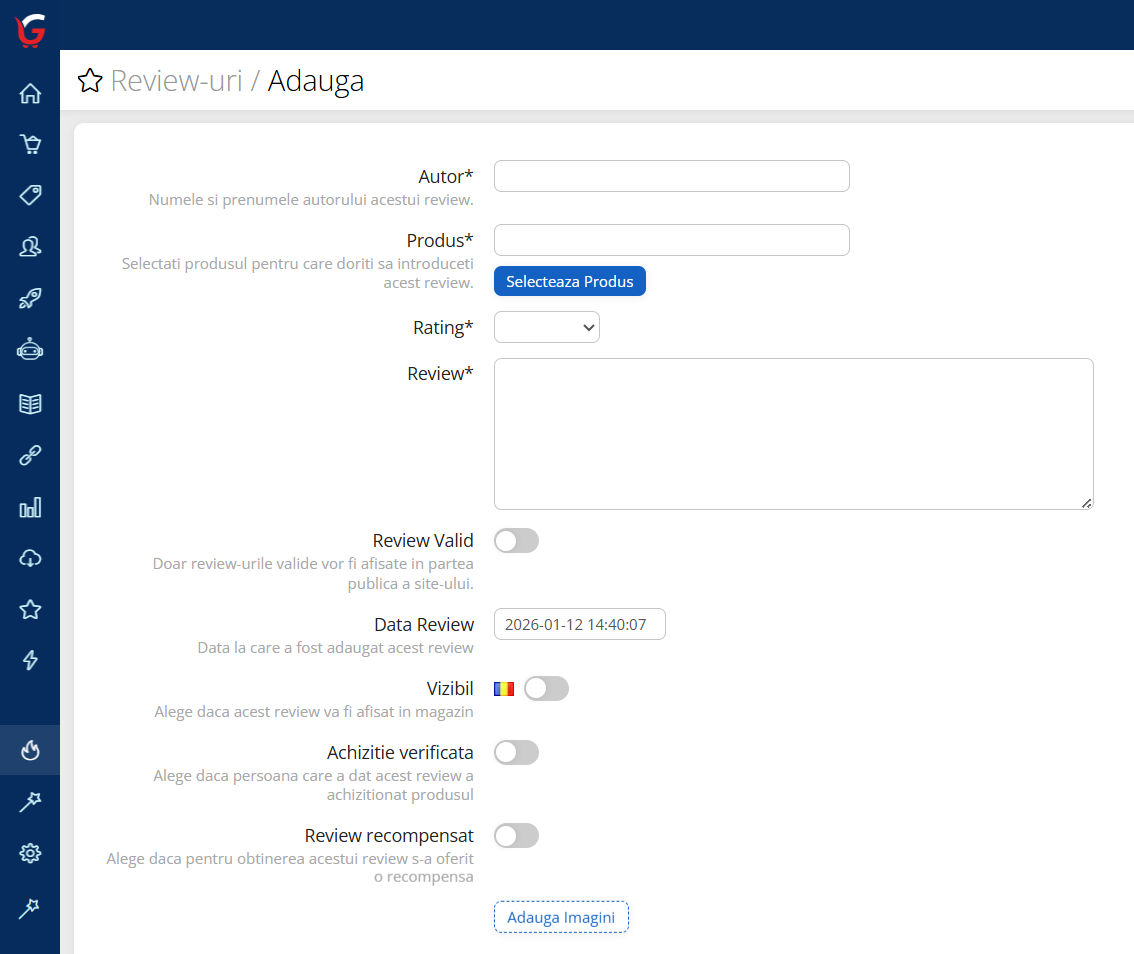Click the rocket icon in sidebar

coord(30,298)
